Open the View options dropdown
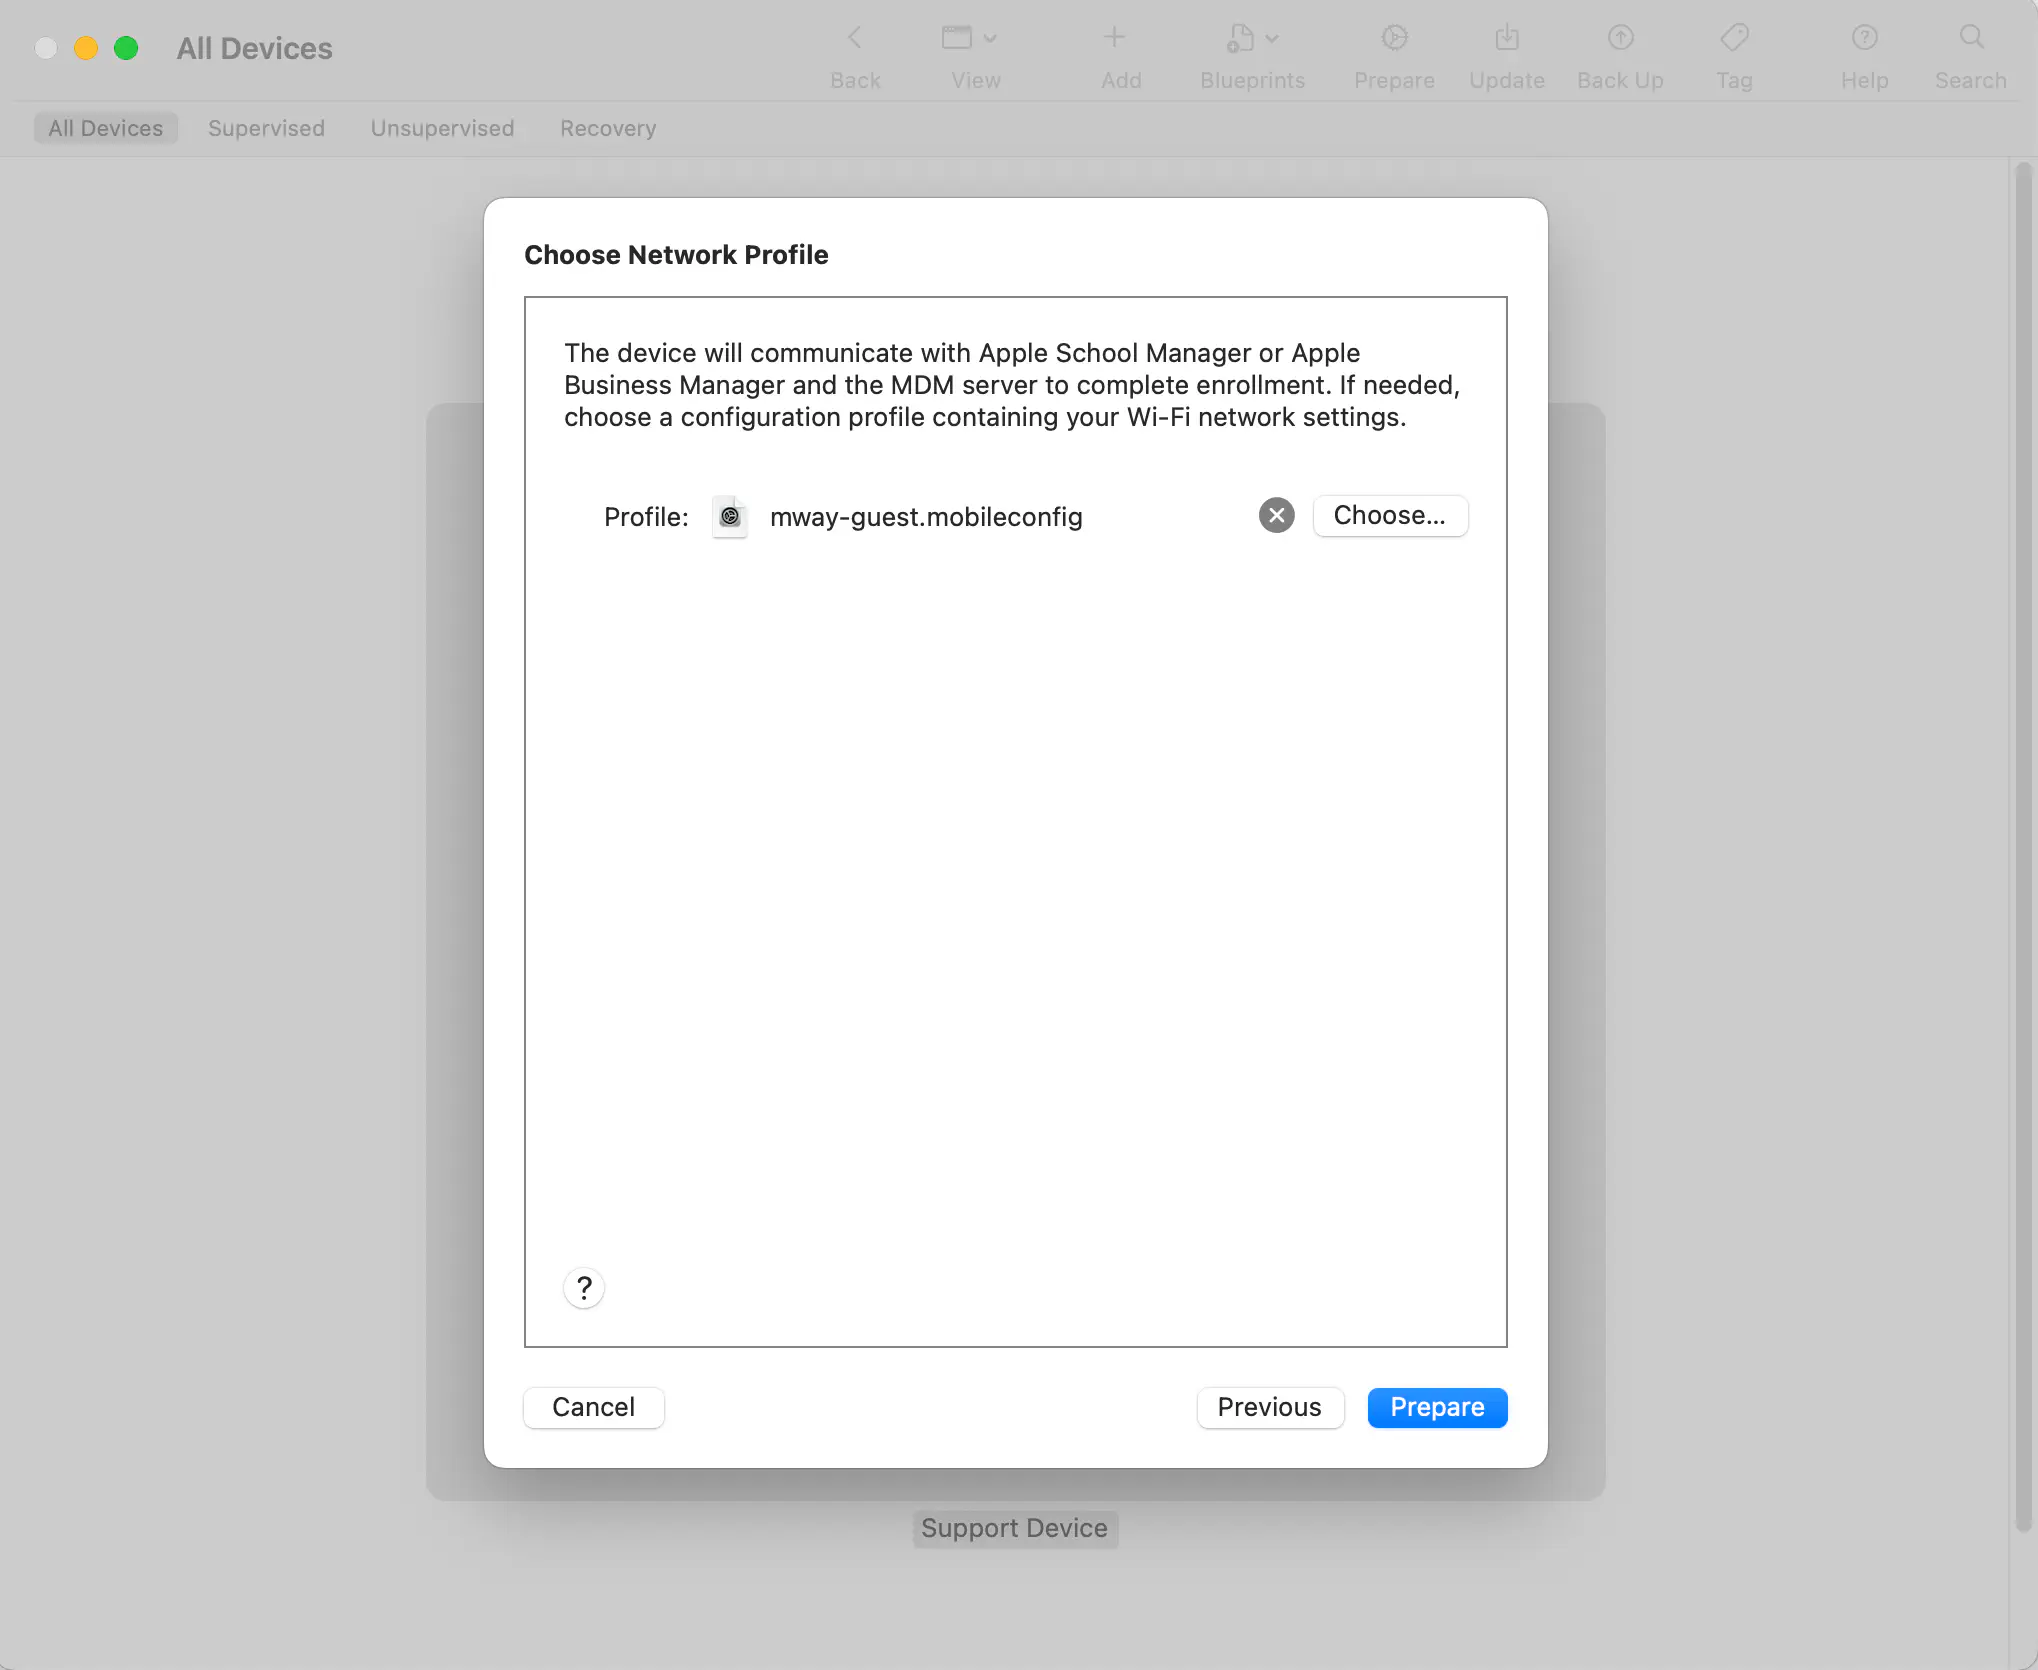 click(989, 38)
